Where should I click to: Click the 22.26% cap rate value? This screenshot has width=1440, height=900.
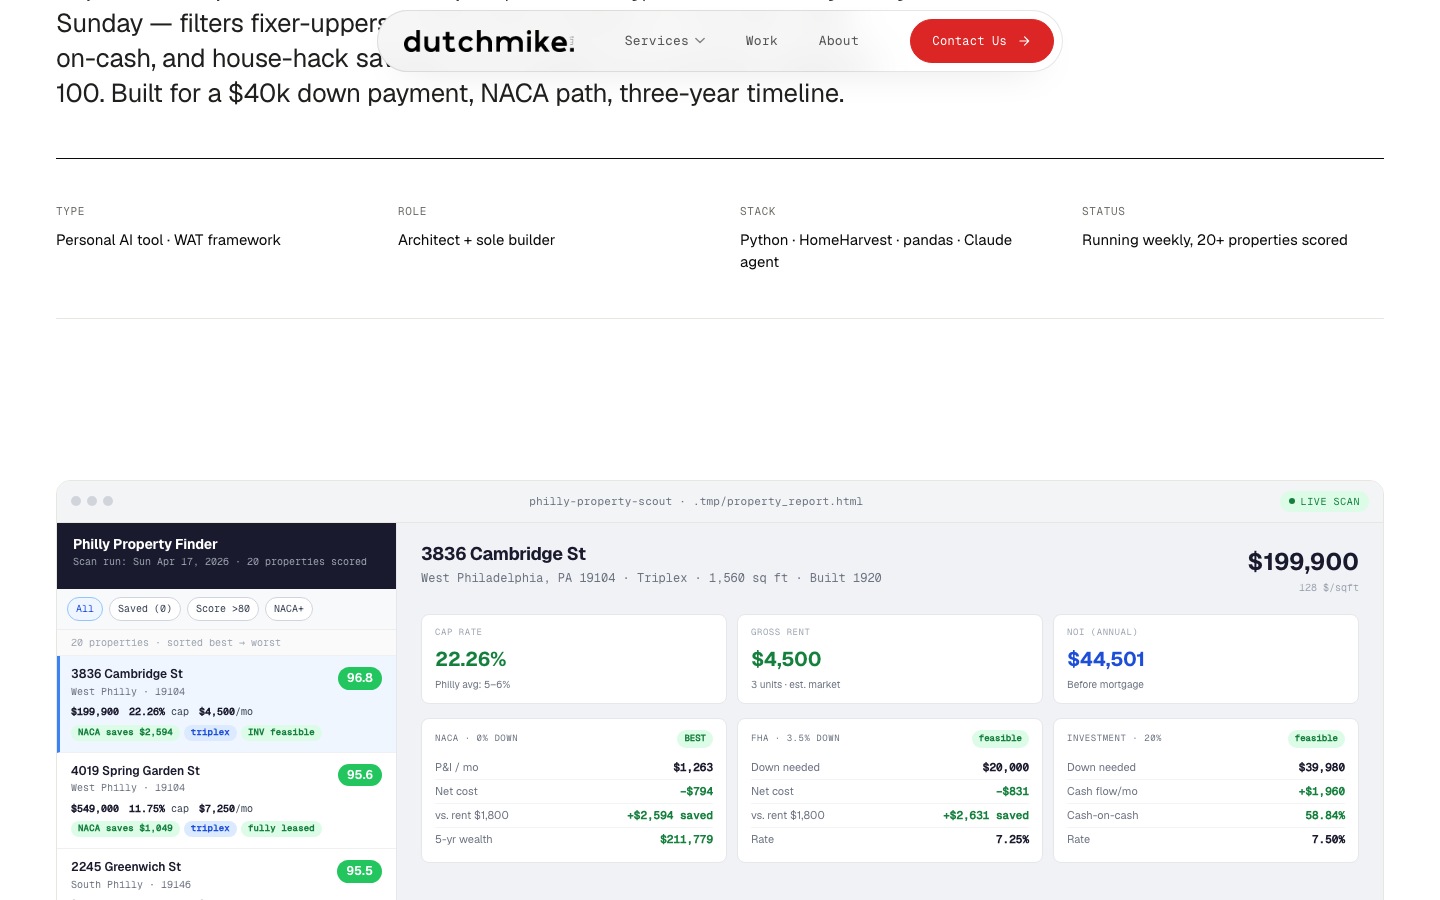(x=471, y=659)
